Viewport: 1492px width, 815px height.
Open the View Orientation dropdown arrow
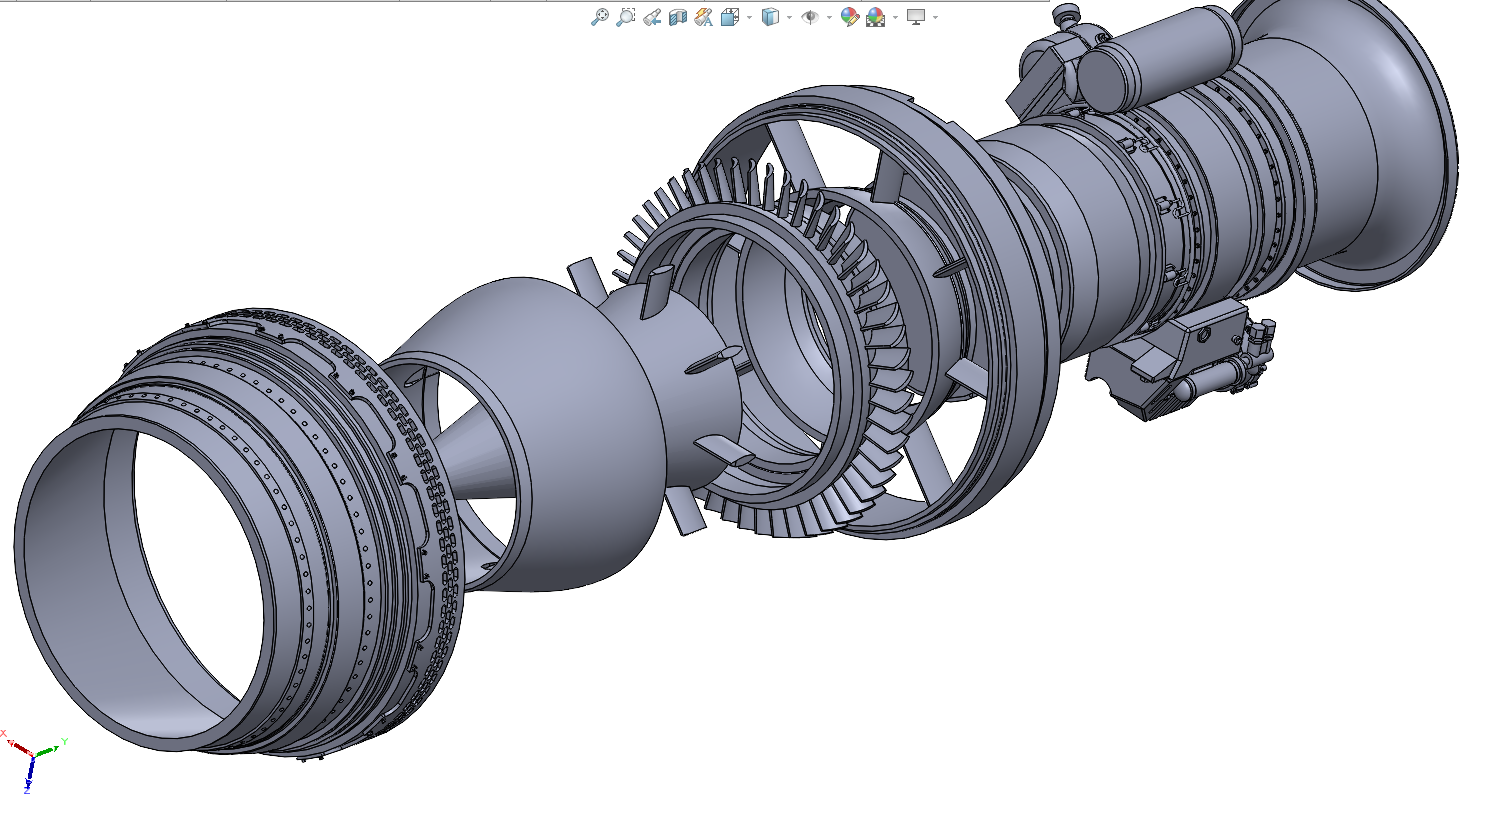point(749,17)
